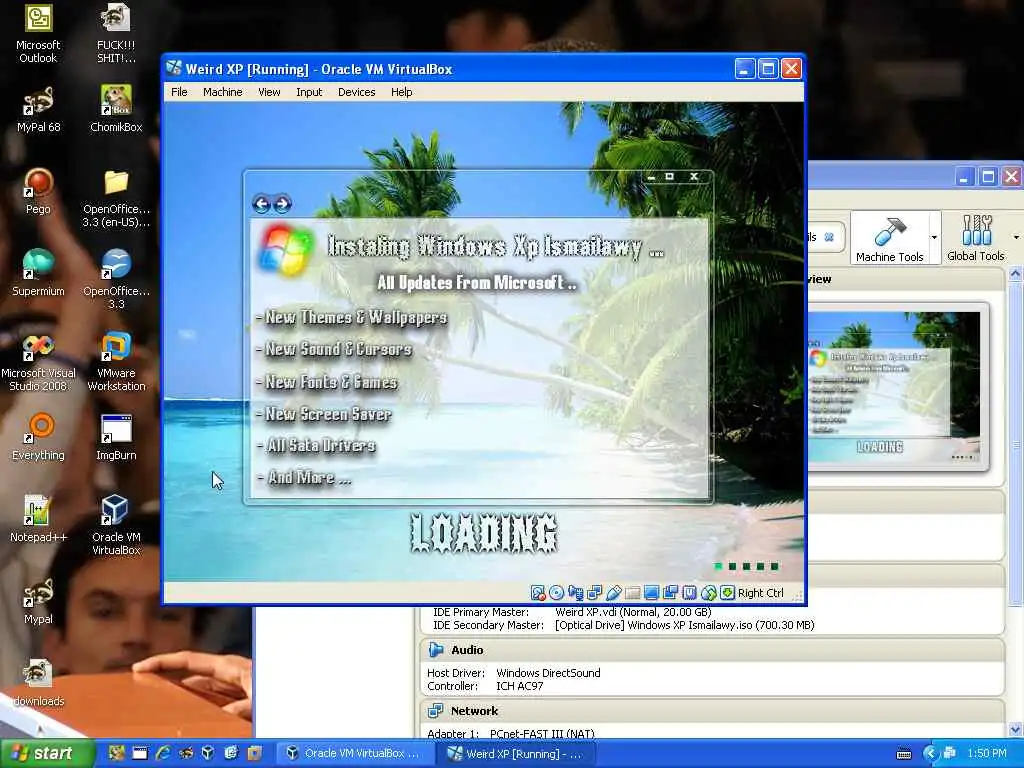Click the Internet Explorer quick launch icon

click(163, 753)
